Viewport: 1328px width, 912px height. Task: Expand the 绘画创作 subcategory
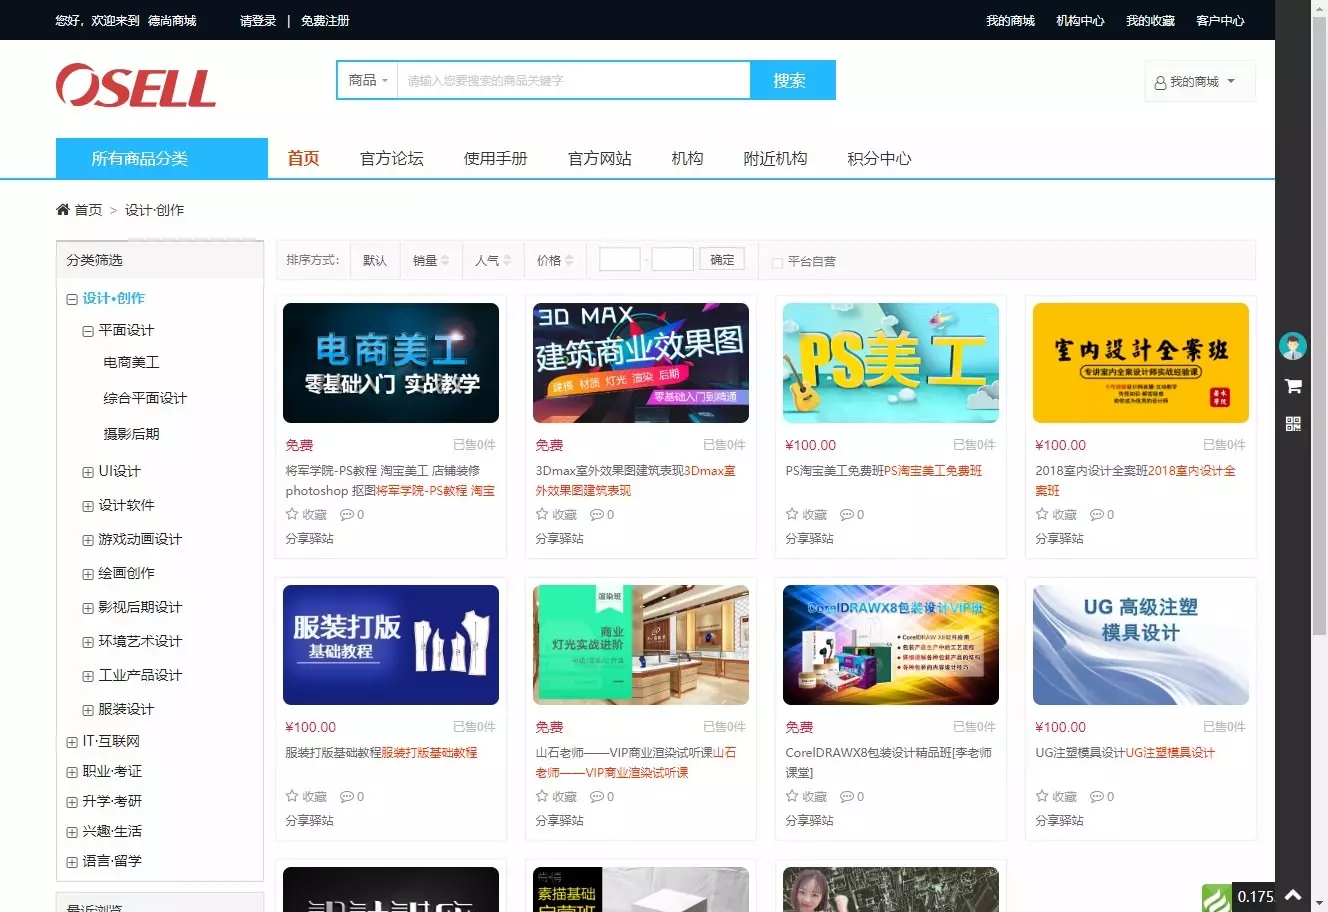tap(88, 574)
